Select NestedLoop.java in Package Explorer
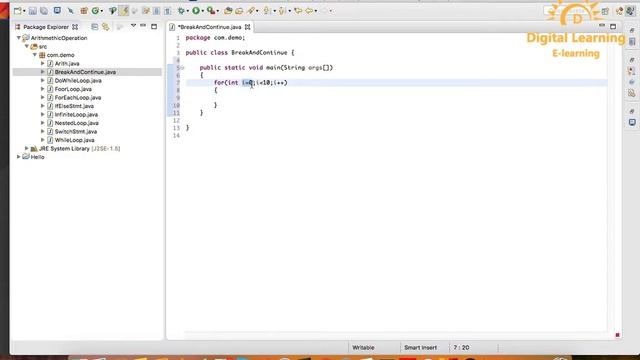The width and height of the screenshot is (640, 360). point(76,123)
